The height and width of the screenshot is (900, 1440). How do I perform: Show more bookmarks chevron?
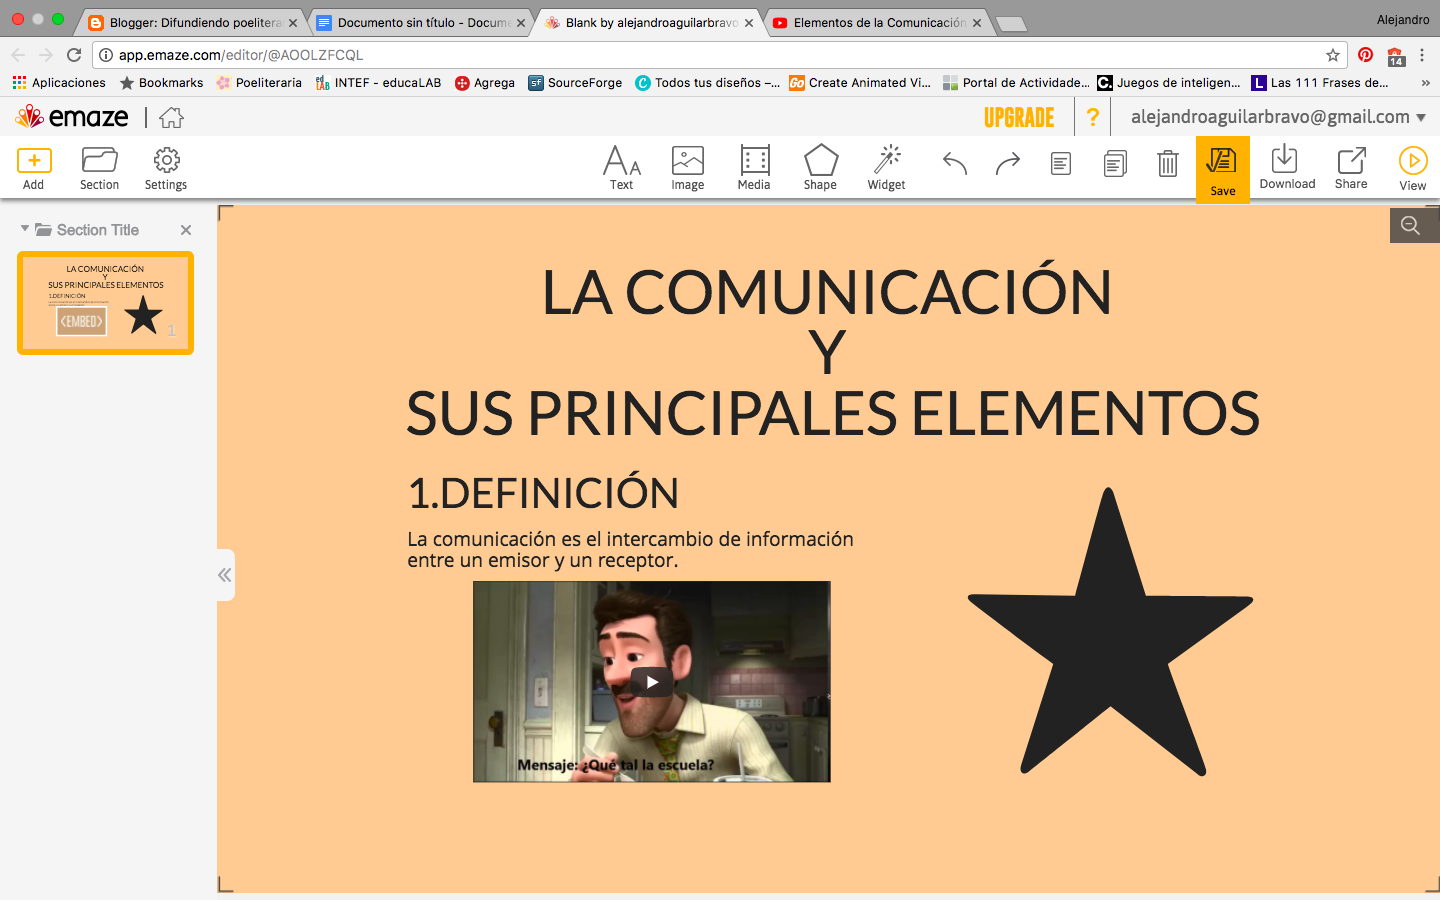click(x=1425, y=83)
